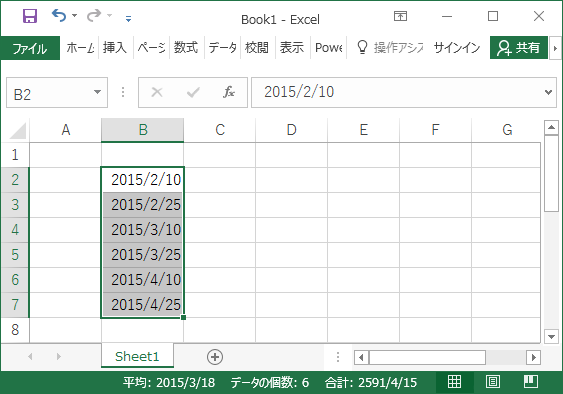Expand the Name Box dropdown
563x394 pixels.
pyautogui.click(x=97, y=92)
